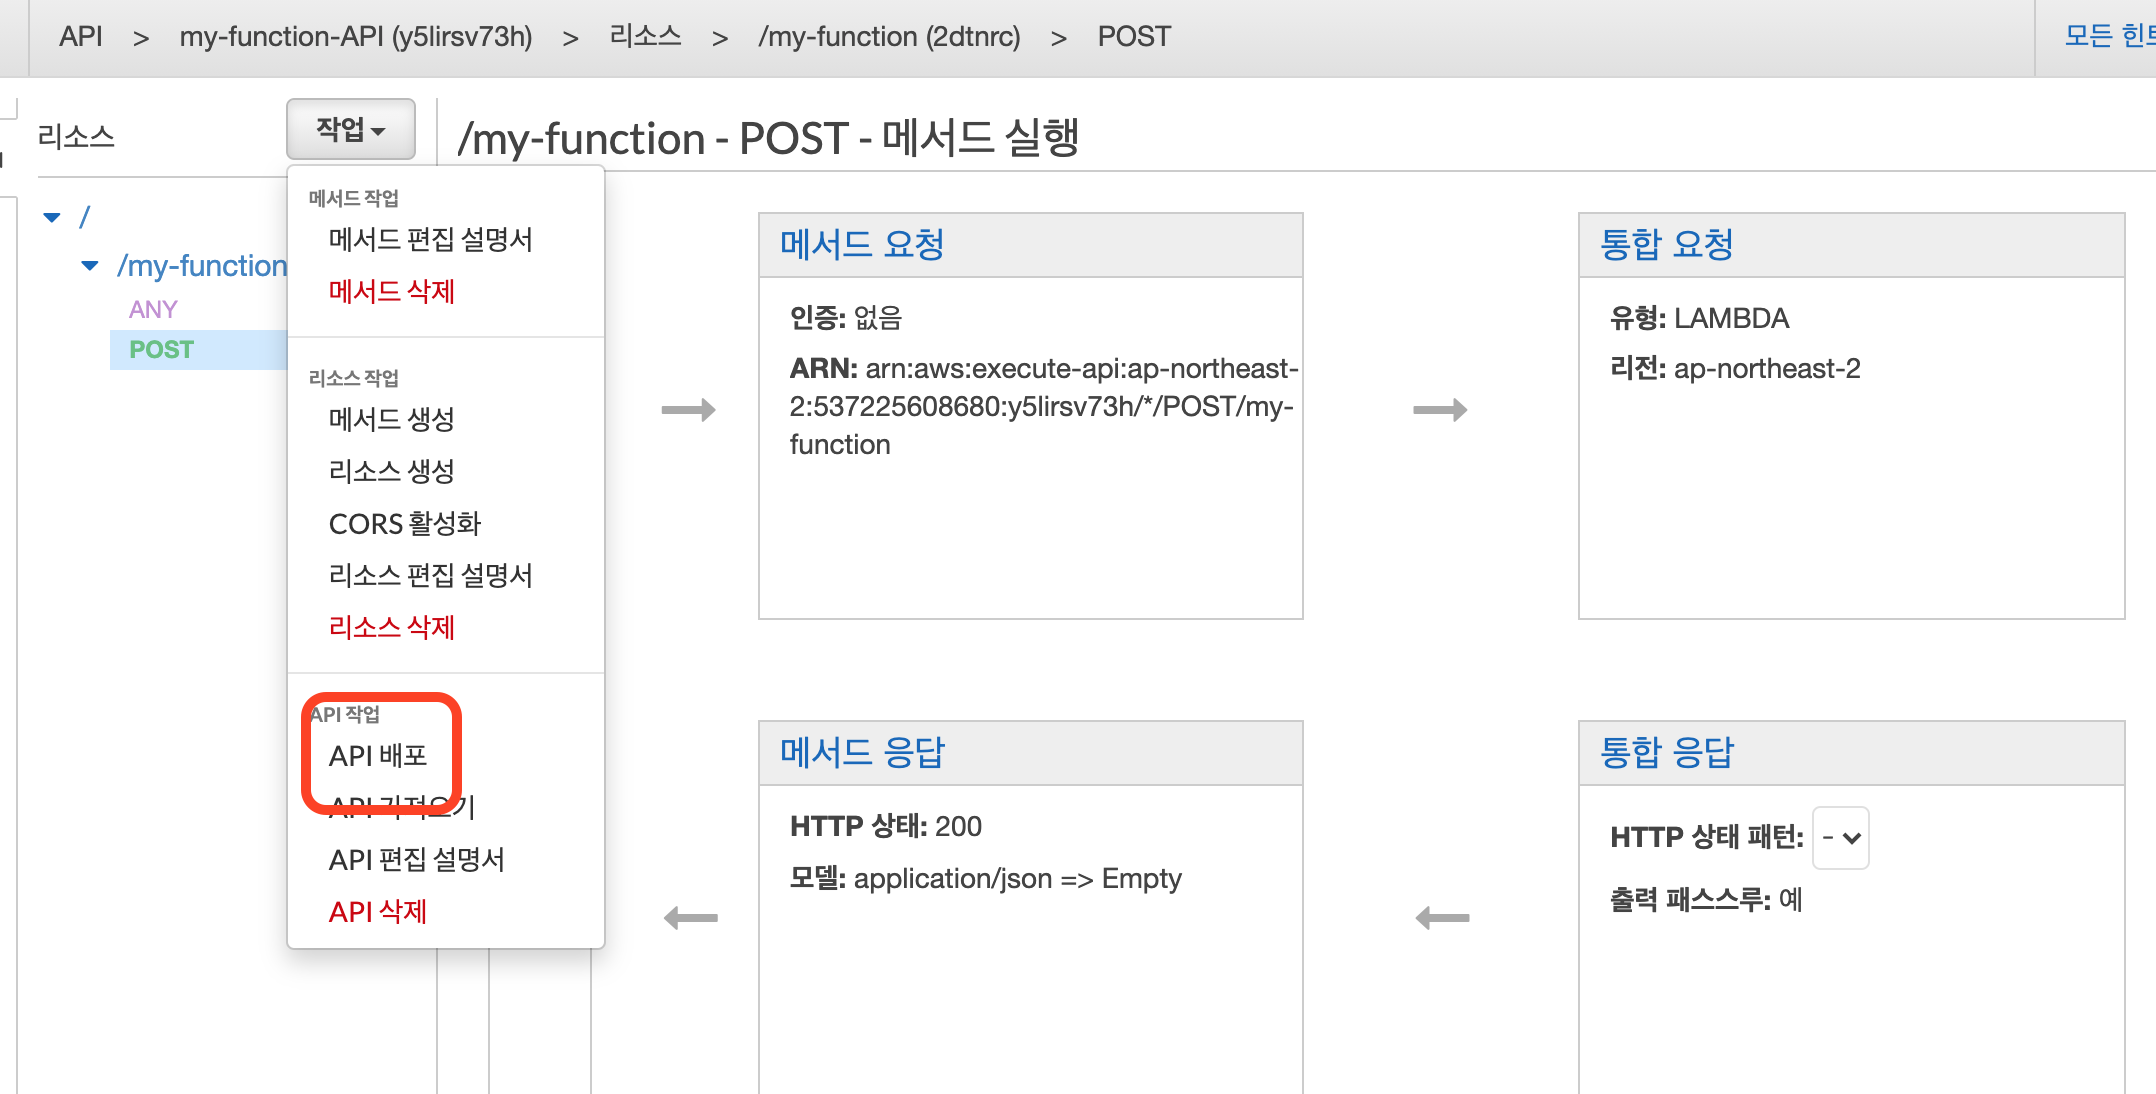Select API 배포 from the menu
The height and width of the screenshot is (1094, 2156).
(378, 756)
